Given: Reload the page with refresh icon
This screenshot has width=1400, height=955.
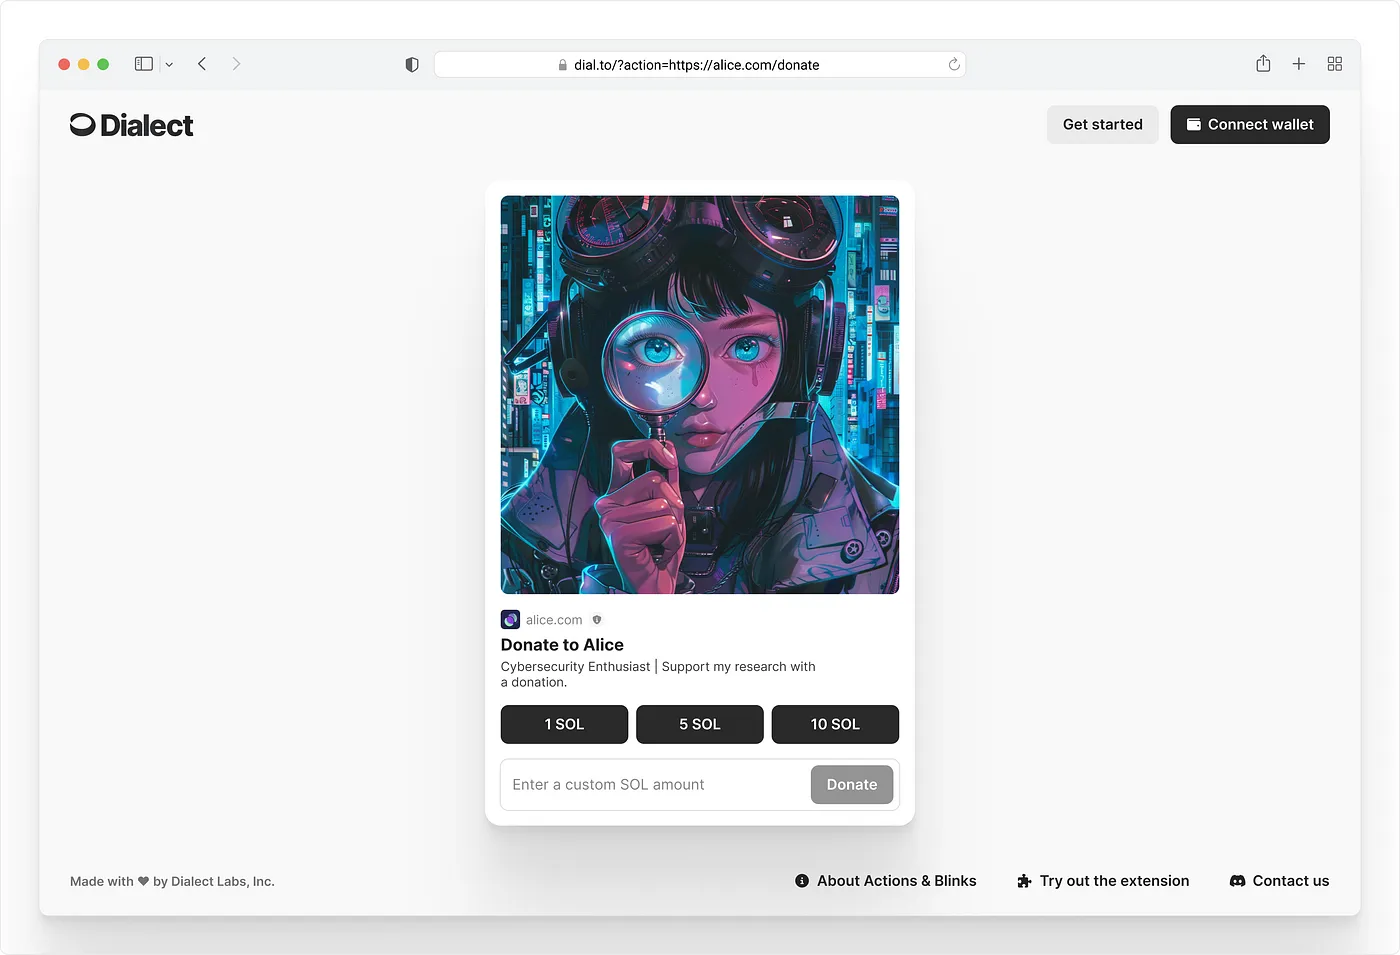Looking at the screenshot, I should tap(954, 64).
